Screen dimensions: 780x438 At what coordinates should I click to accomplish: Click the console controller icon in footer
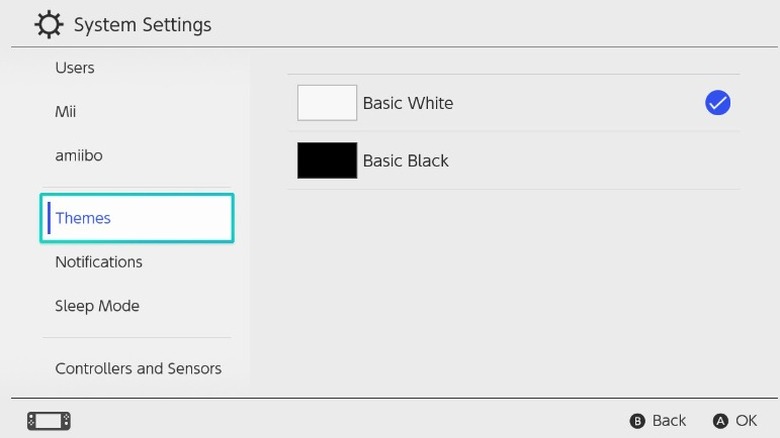[x=49, y=420]
